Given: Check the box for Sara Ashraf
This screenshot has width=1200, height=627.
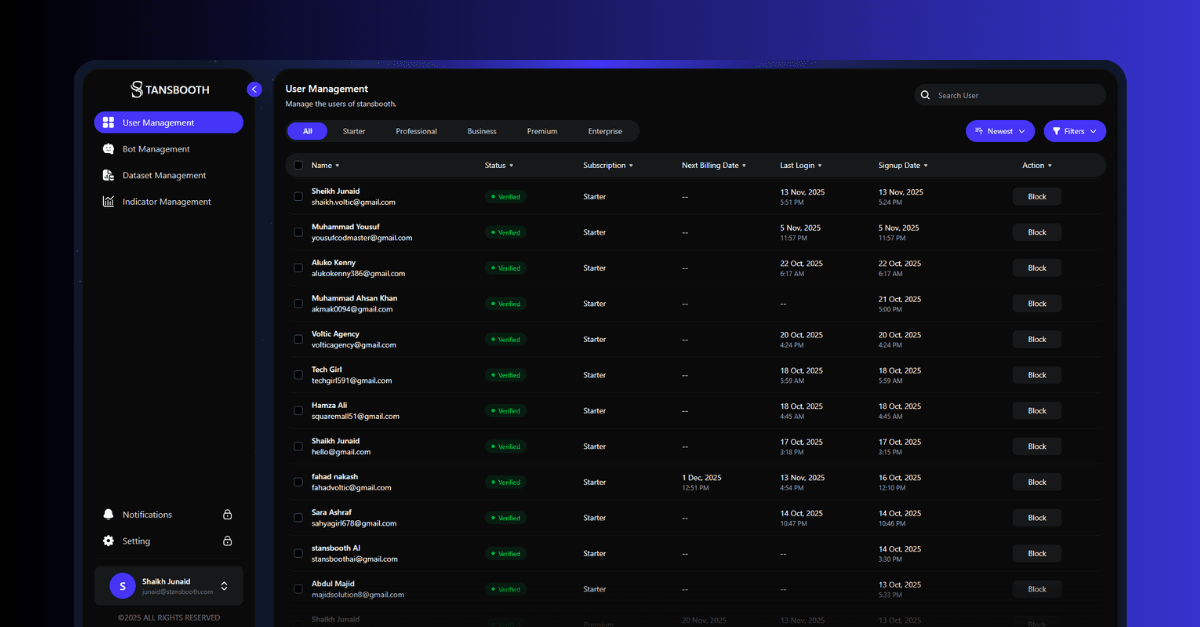Looking at the screenshot, I should pos(298,518).
